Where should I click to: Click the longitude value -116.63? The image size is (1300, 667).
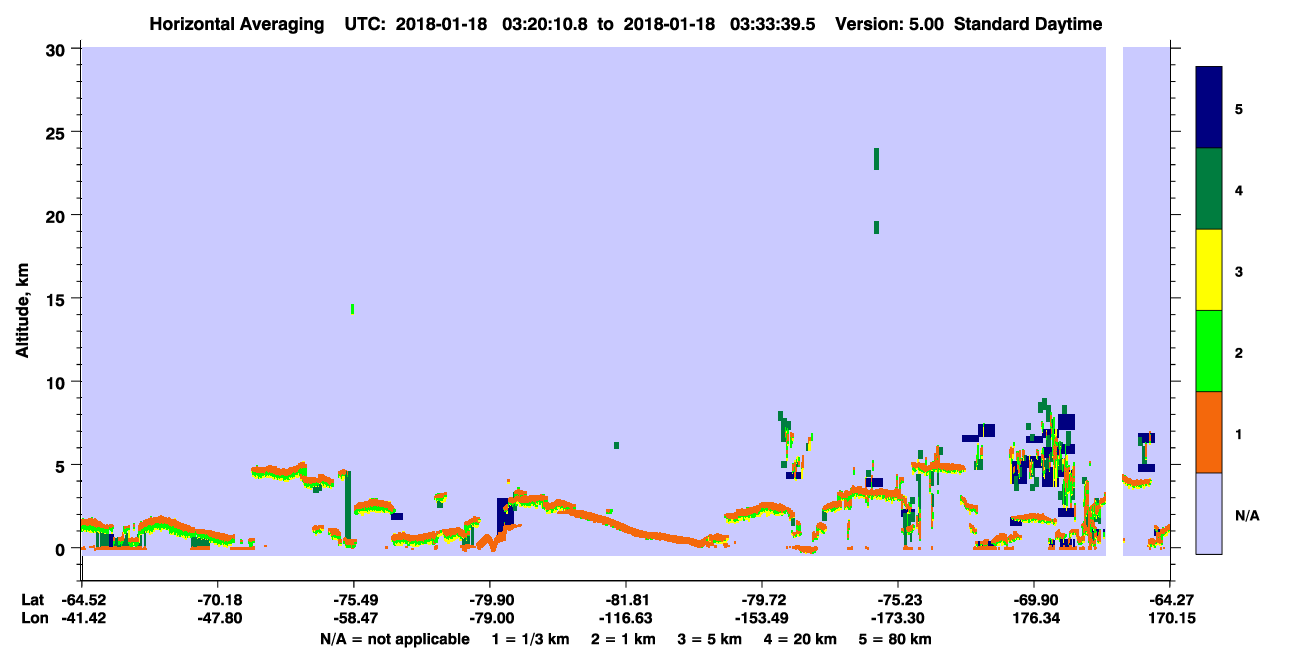(625, 618)
